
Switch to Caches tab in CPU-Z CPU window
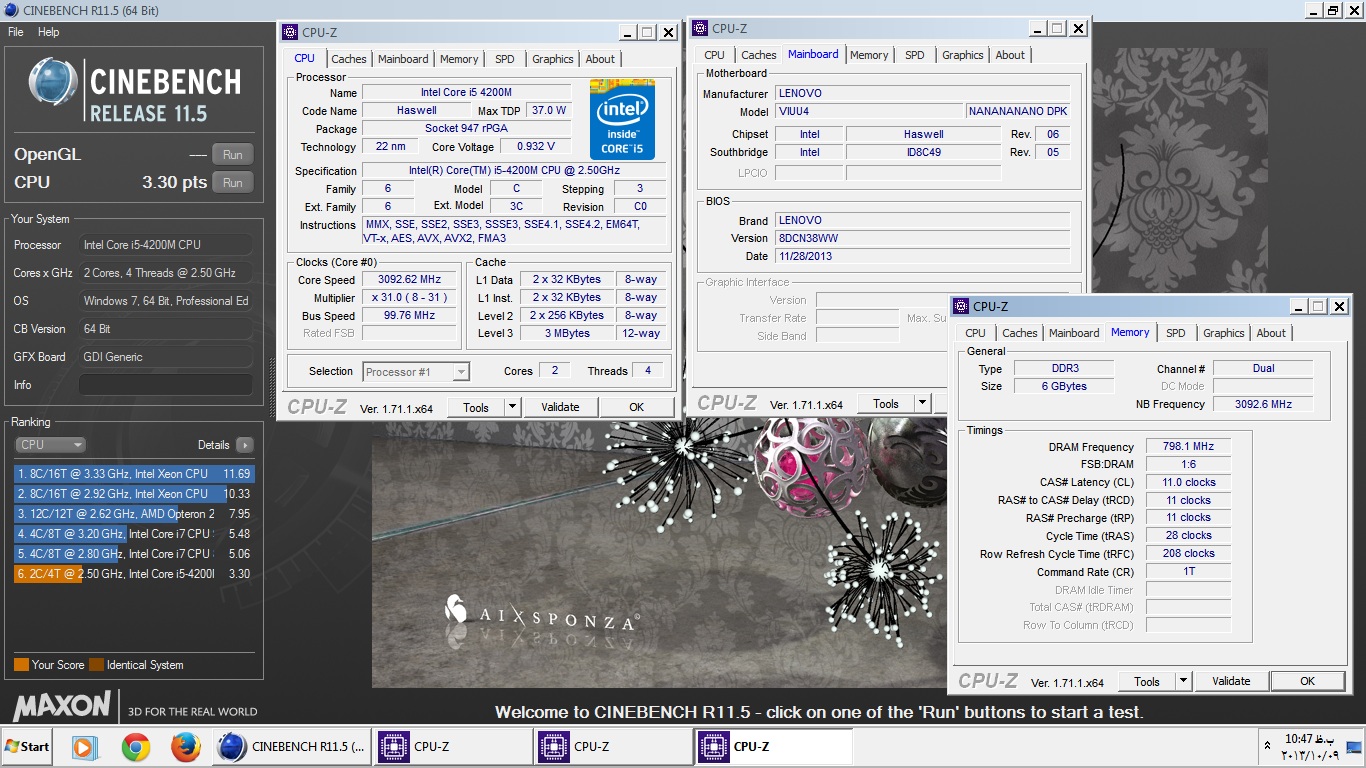click(349, 59)
